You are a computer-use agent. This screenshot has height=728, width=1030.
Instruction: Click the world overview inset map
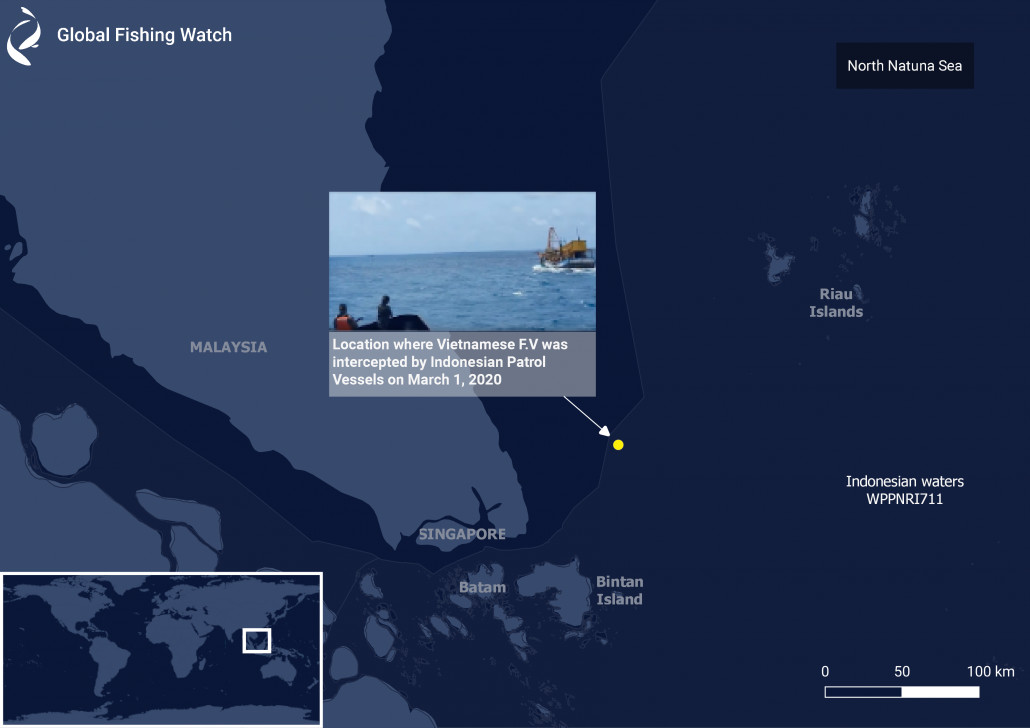(162, 649)
